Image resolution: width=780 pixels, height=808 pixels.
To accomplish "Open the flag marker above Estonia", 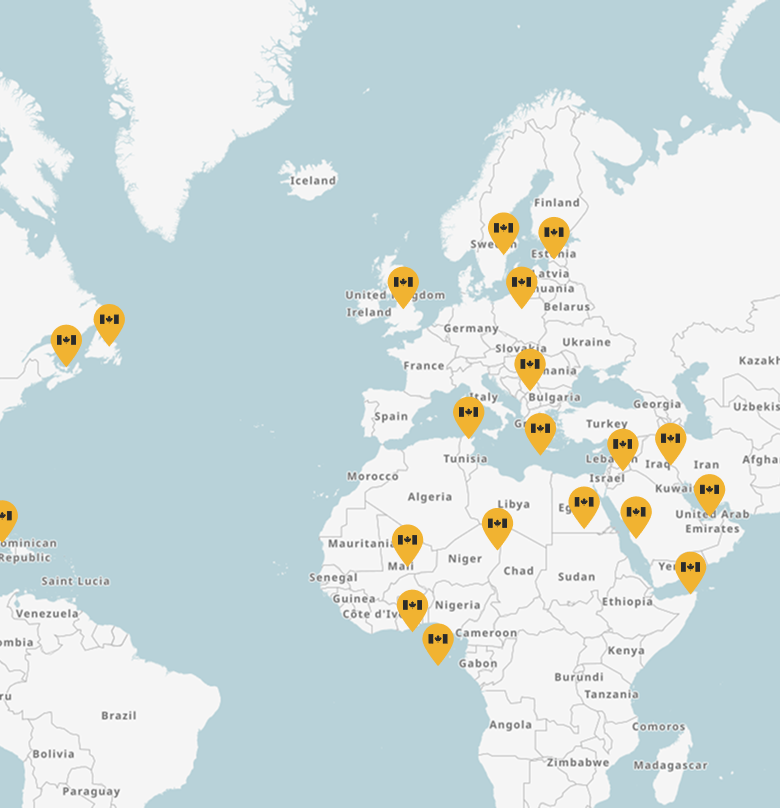I will click(x=554, y=235).
